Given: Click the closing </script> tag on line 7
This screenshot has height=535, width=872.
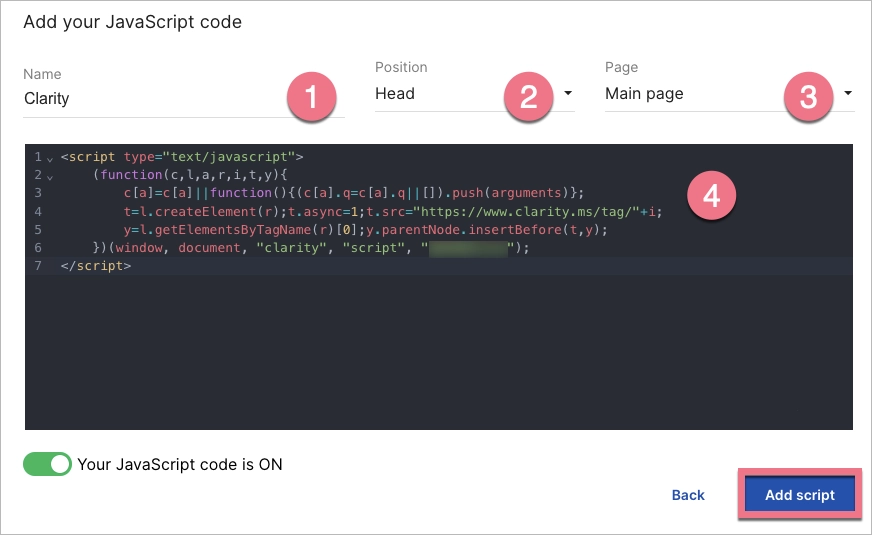Looking at the screenshot, I should [96, 266].
